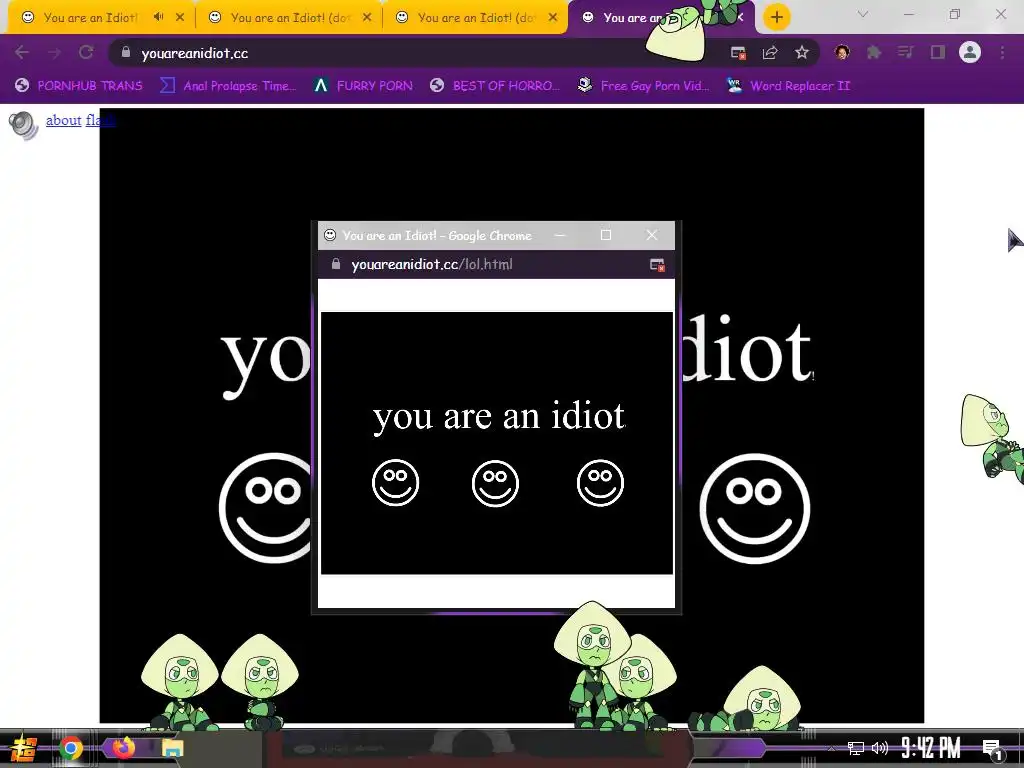Open the Chrome profile avatar

tap(970, 52)
